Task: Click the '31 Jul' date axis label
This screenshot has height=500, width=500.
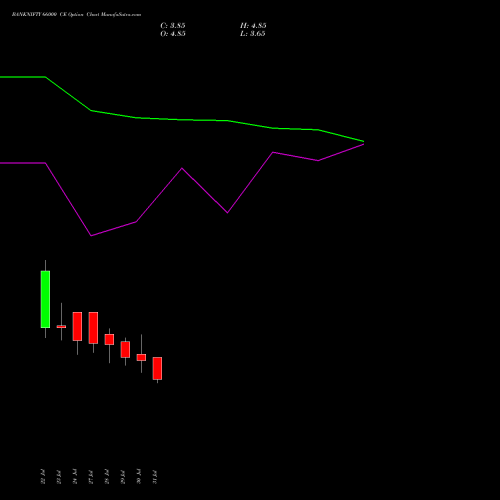Action: point(155,477)
